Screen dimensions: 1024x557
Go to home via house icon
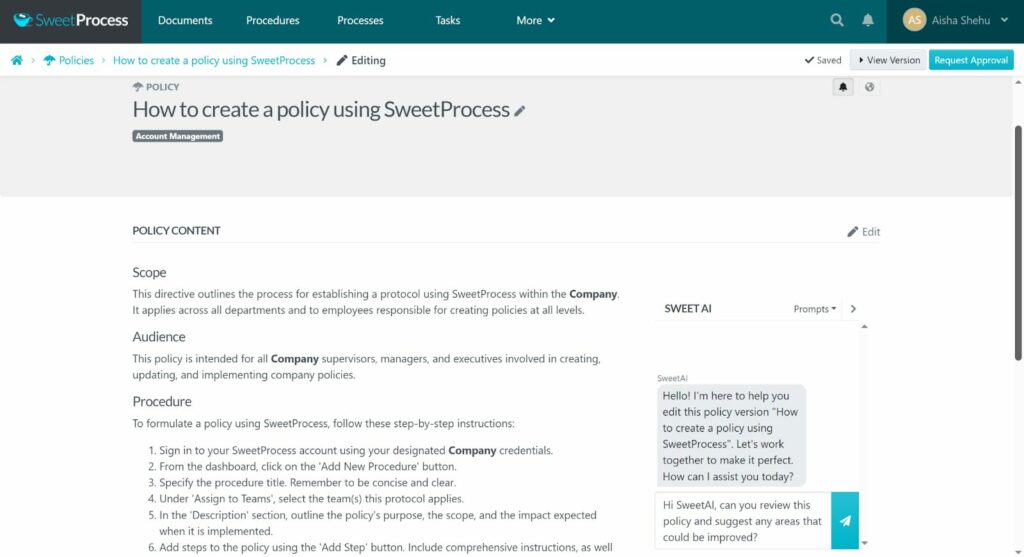click(17, 60)
